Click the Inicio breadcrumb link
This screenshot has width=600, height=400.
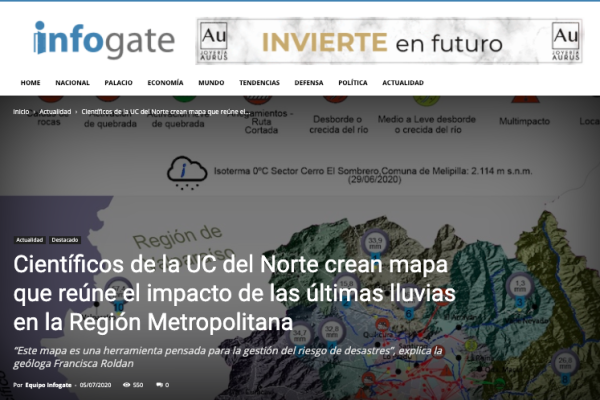pos(21,112)
